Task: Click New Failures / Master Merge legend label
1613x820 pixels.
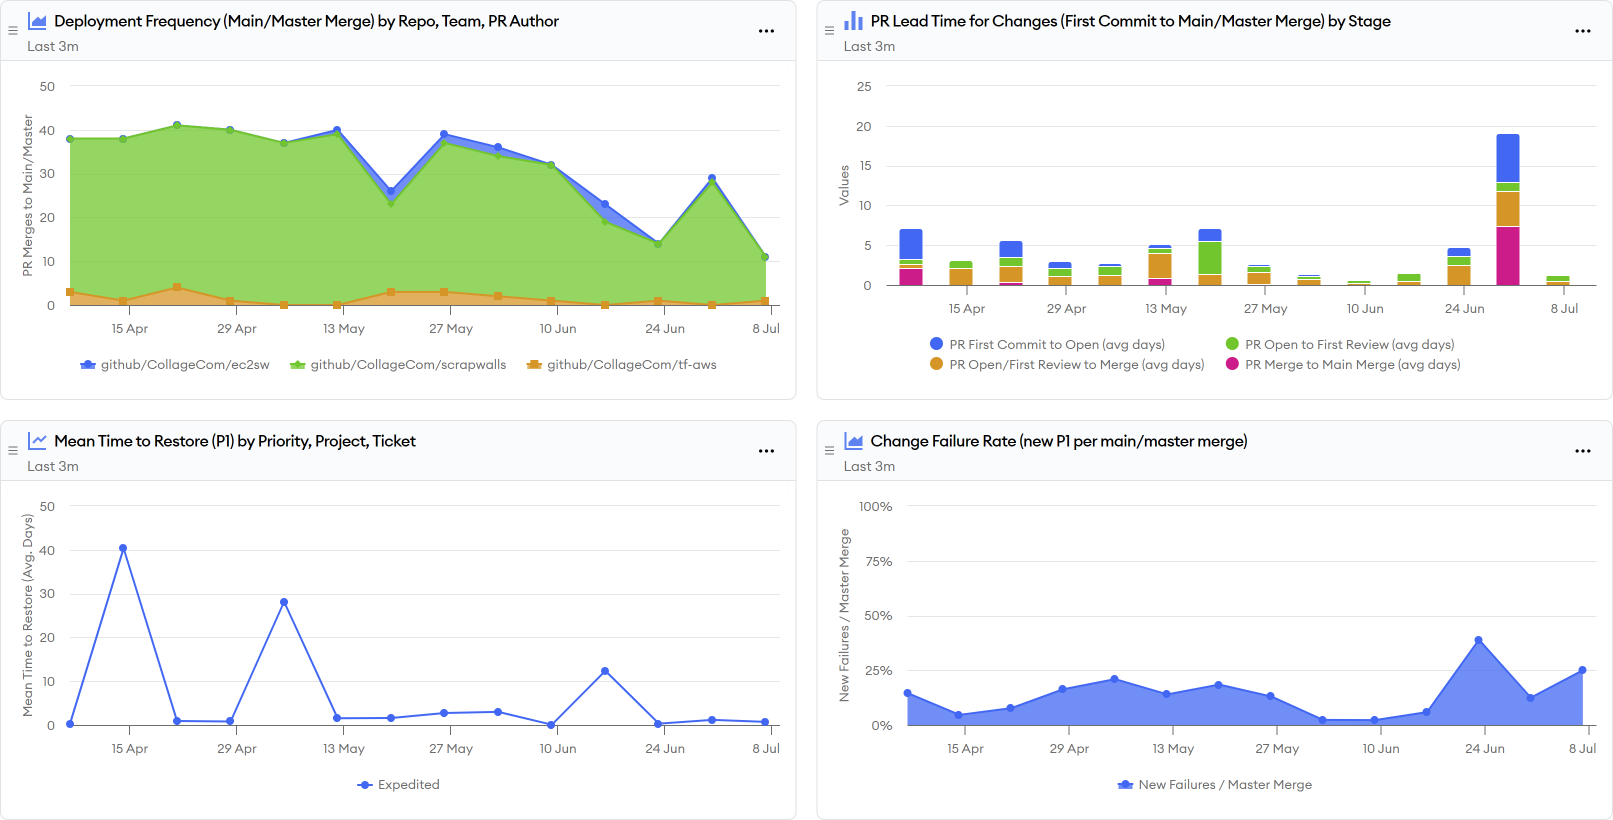Action: click(x=1224, y=785)
